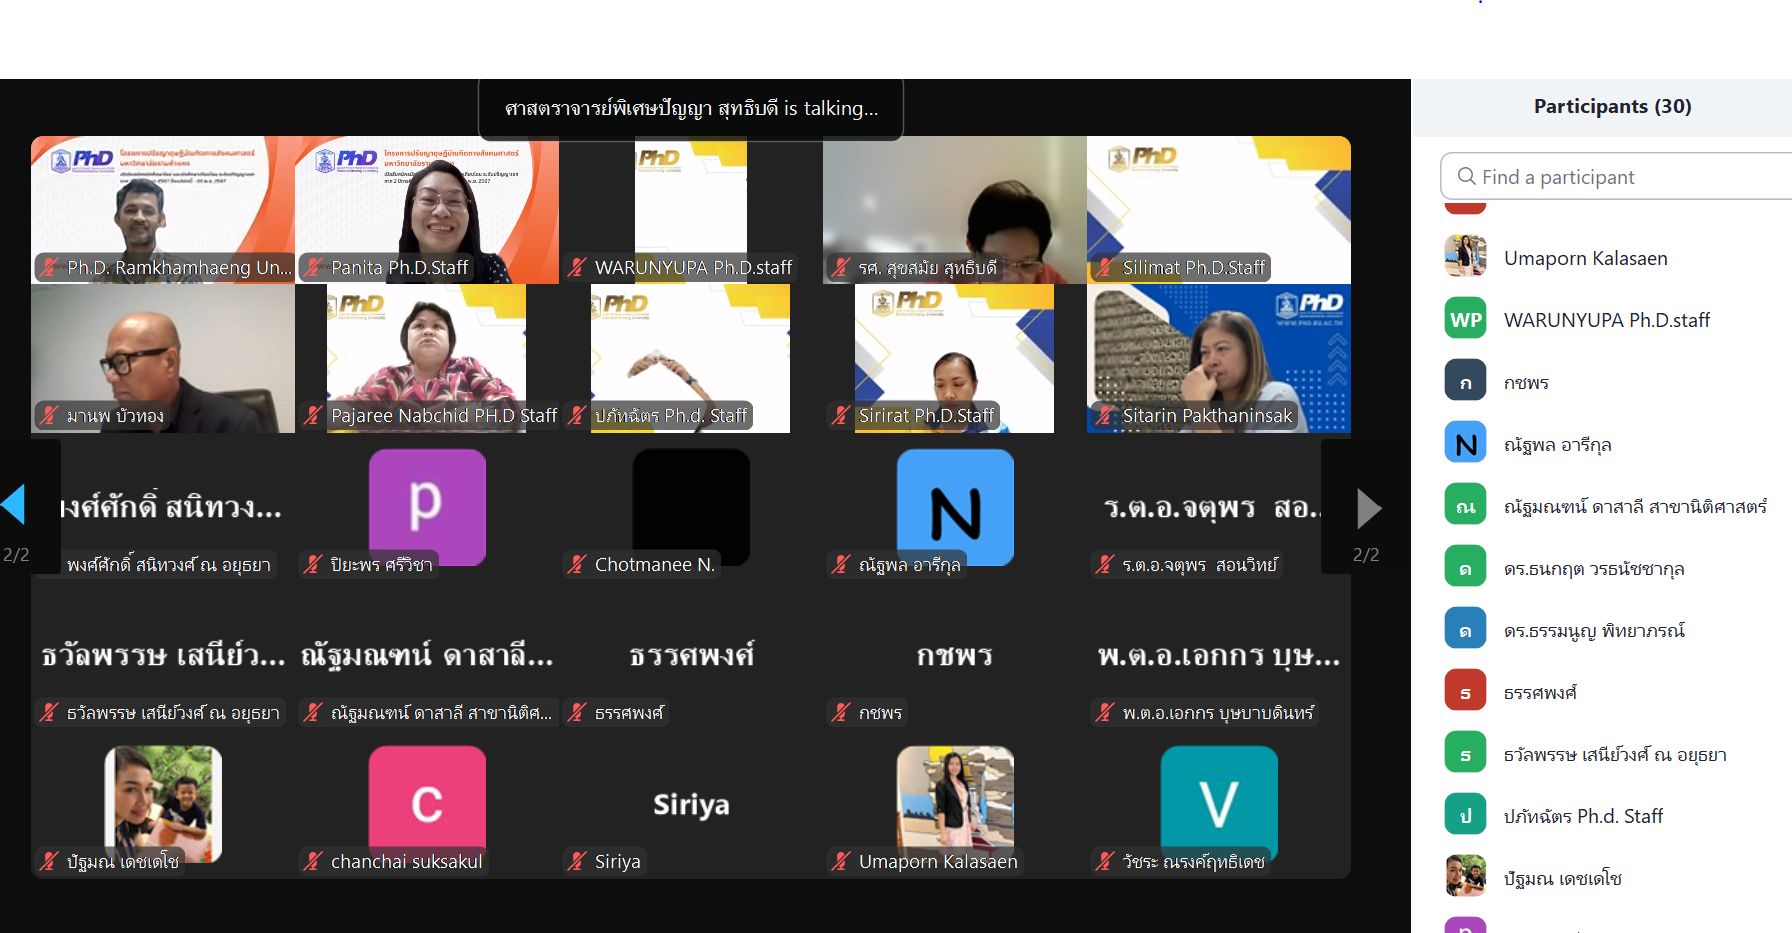This screenshot has width=1792, height=933.
Task: Click ณัฐมณฑน์ ดาสาลี tile in gallery
Action: pos(427,655)
